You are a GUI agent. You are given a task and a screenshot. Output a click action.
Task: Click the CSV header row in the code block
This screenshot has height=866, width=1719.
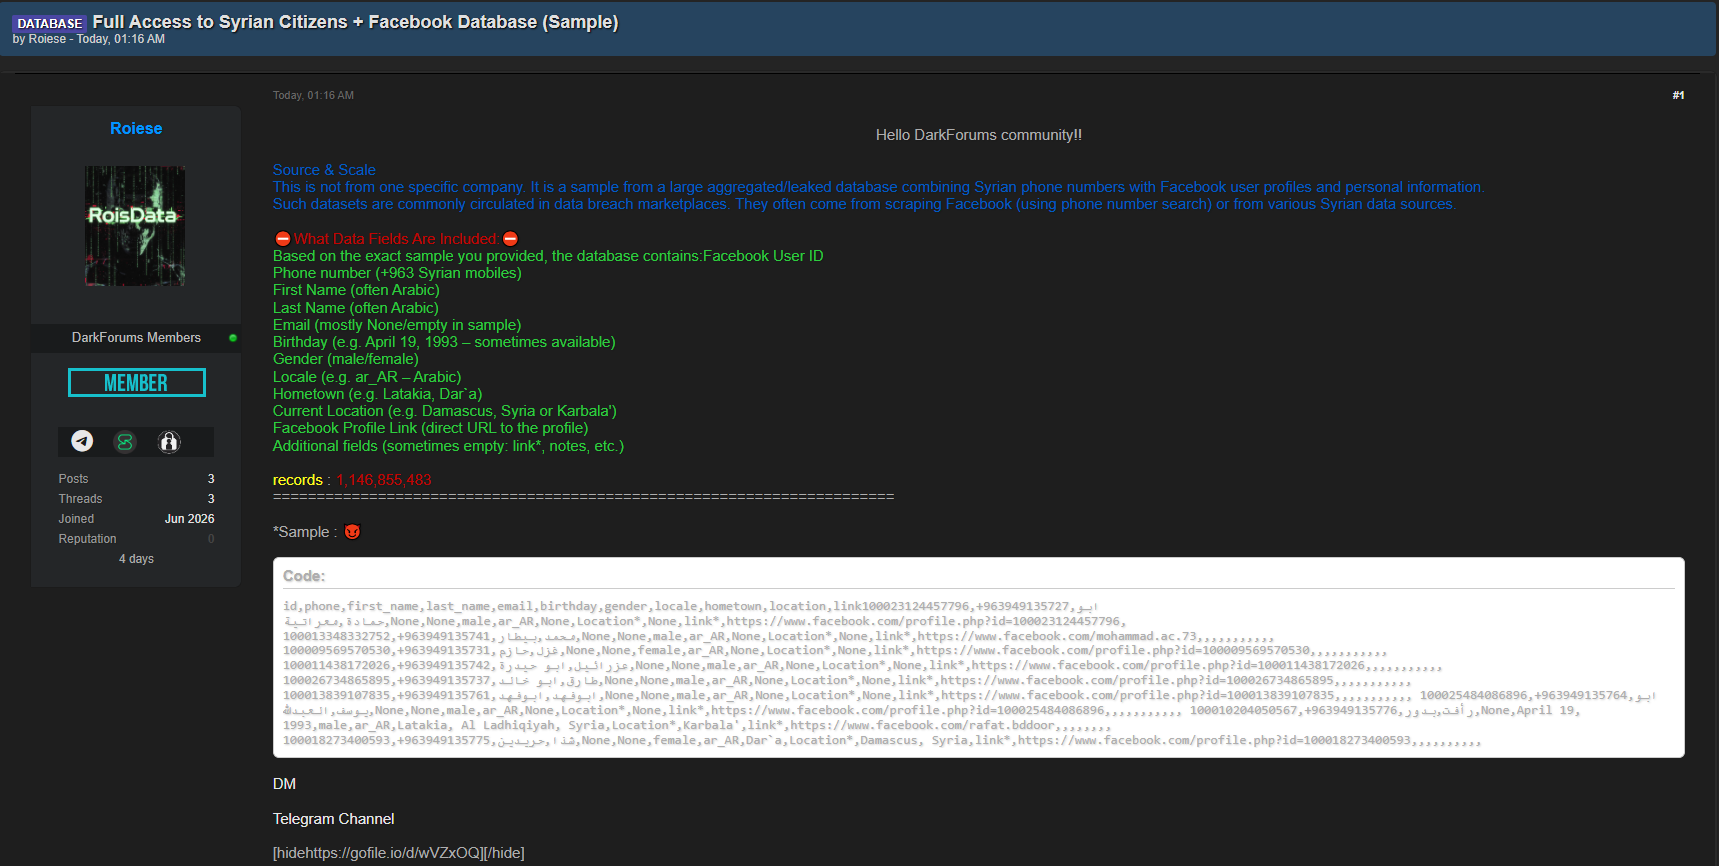point(690,606)
